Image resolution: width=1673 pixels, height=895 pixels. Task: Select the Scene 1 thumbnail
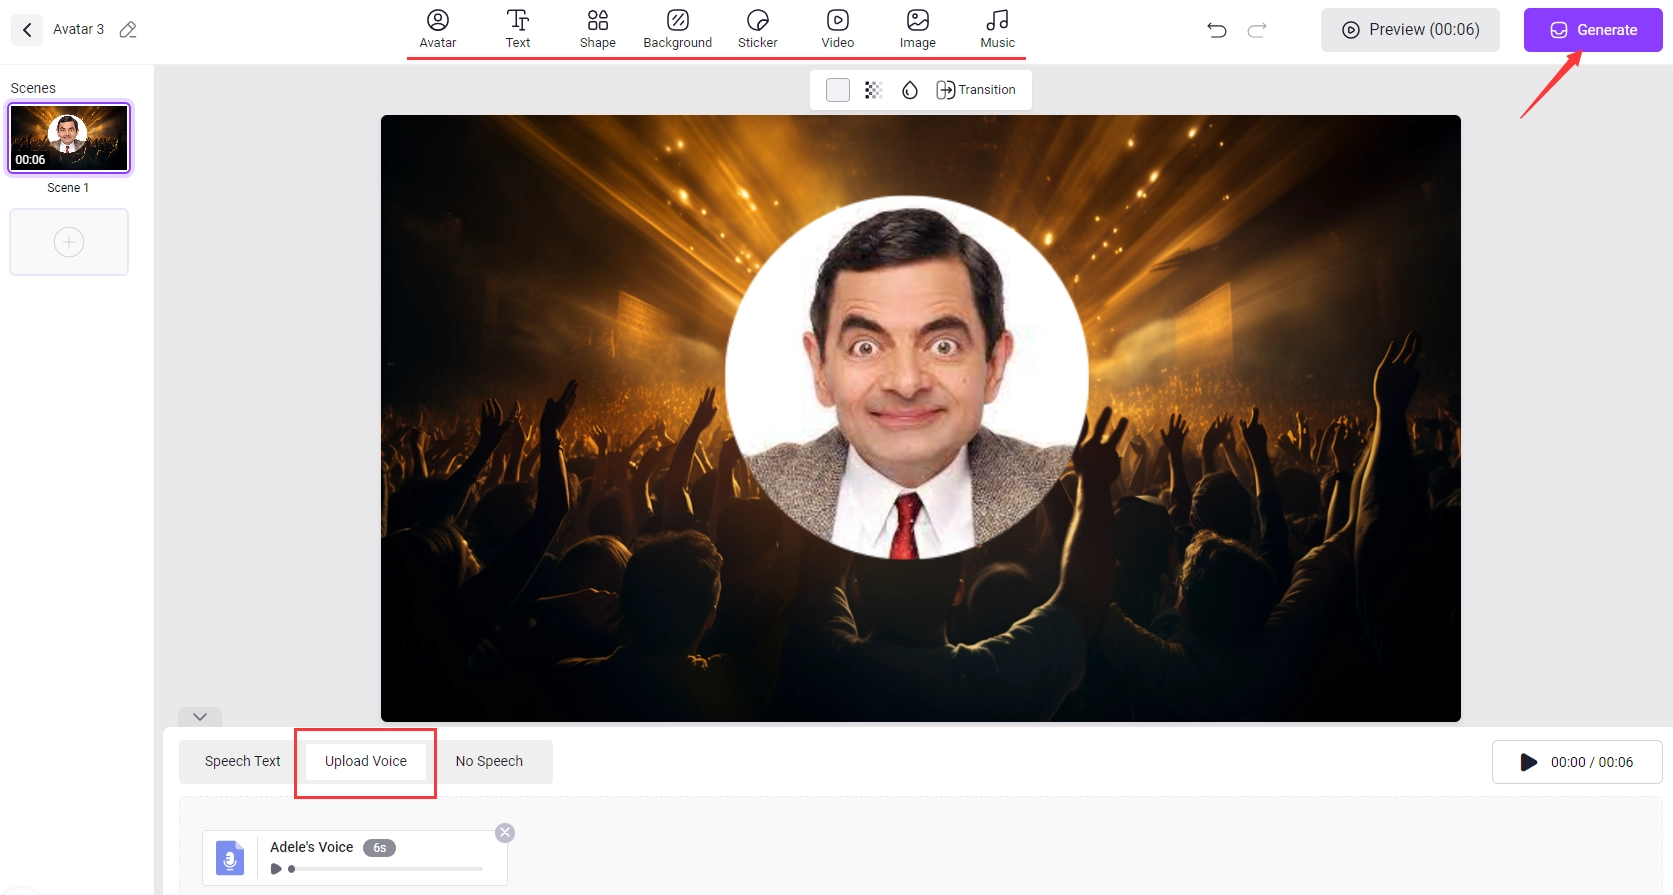coord(69,138)
